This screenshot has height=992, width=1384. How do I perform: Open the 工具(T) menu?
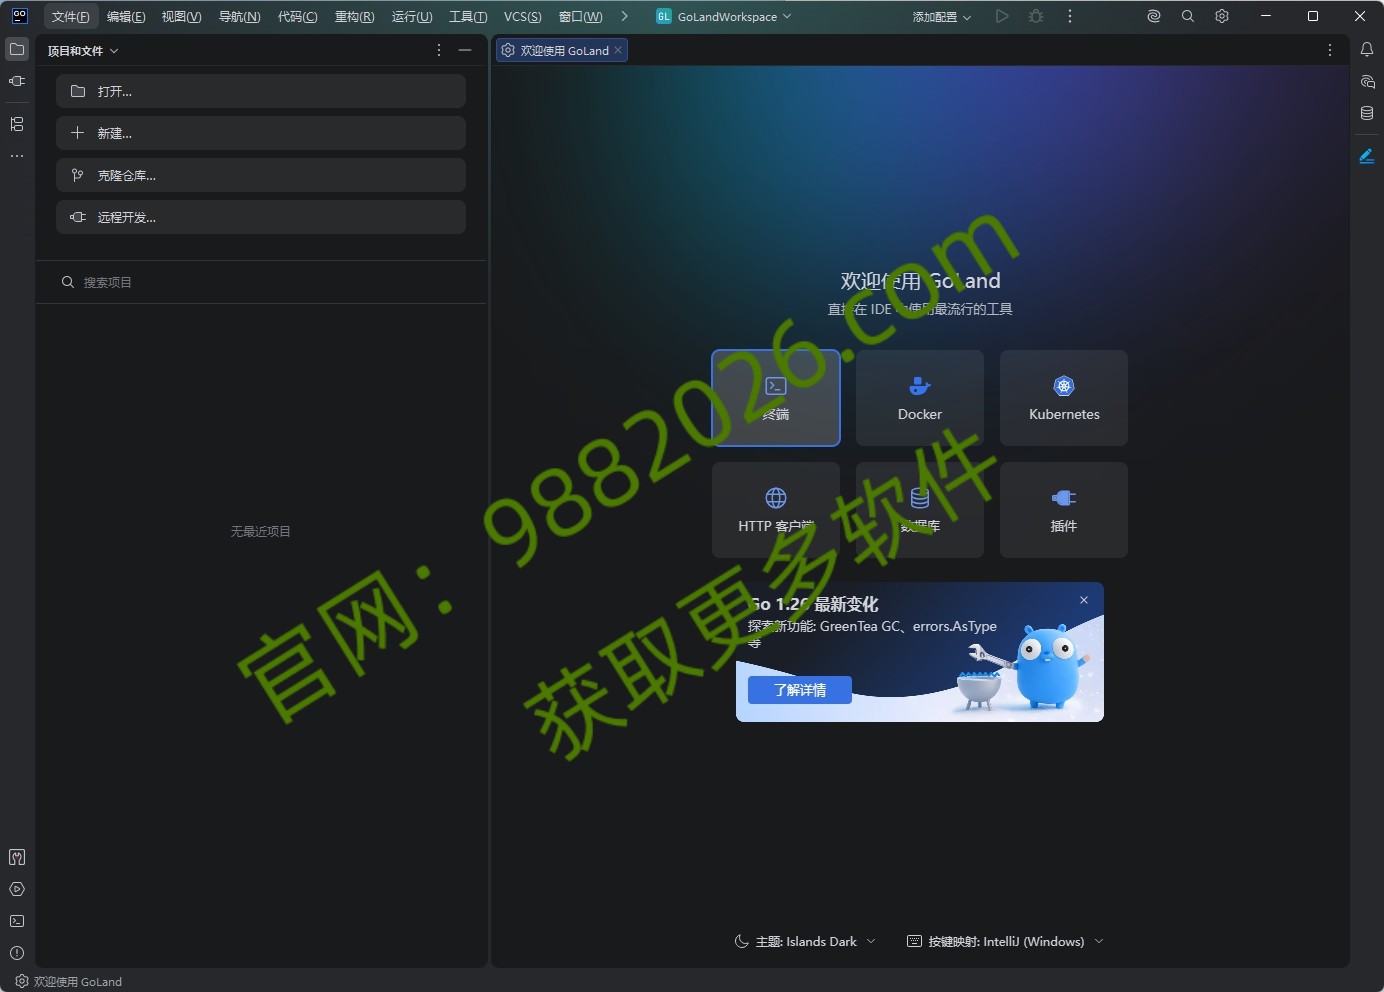(x=468, y=16)
